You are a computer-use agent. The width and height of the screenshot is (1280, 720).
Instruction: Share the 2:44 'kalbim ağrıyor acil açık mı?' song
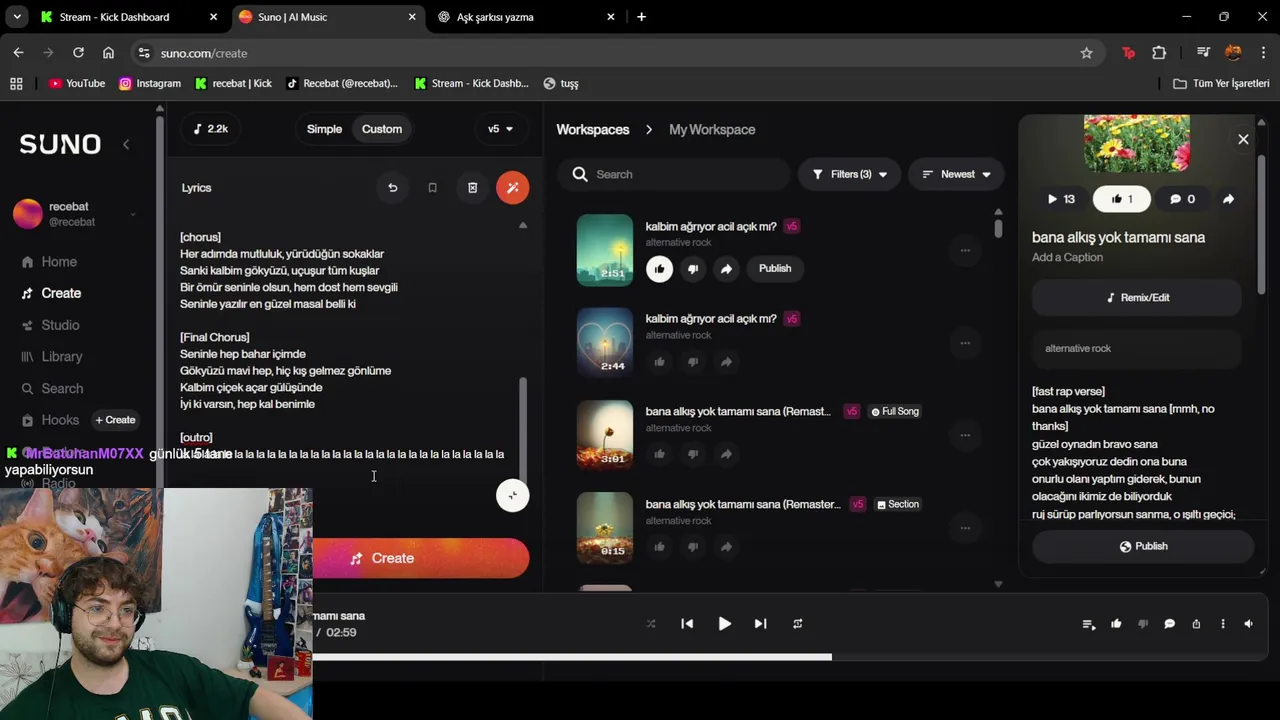(726, 361)
